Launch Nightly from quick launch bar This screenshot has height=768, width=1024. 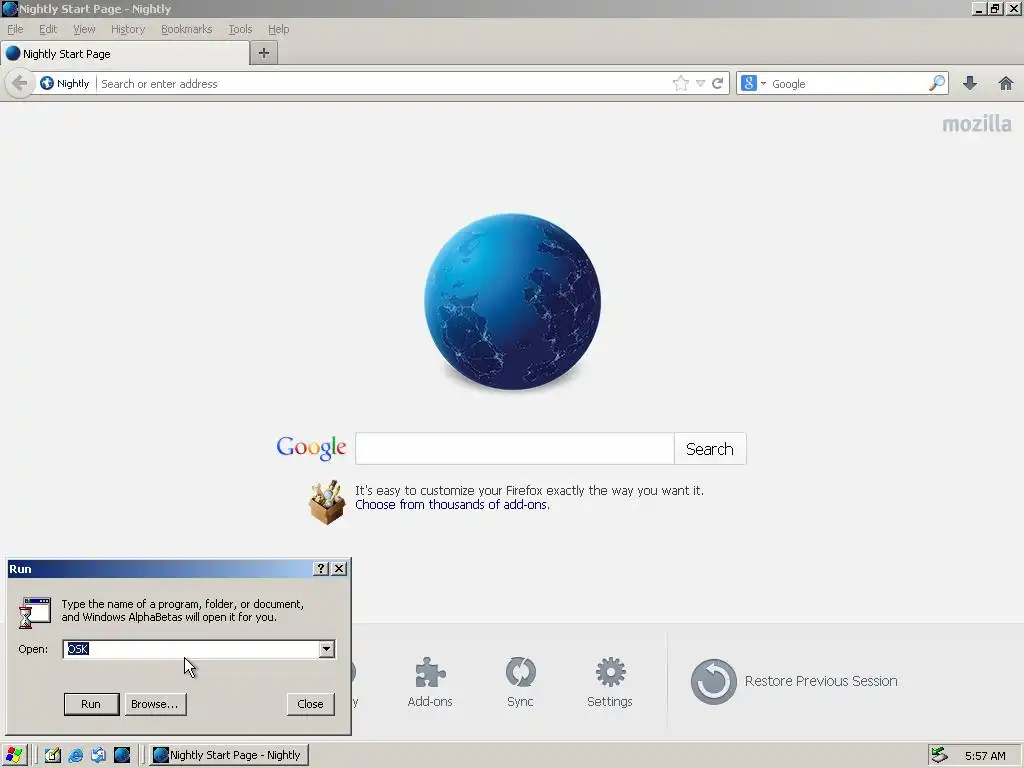[x=122, y=755]
